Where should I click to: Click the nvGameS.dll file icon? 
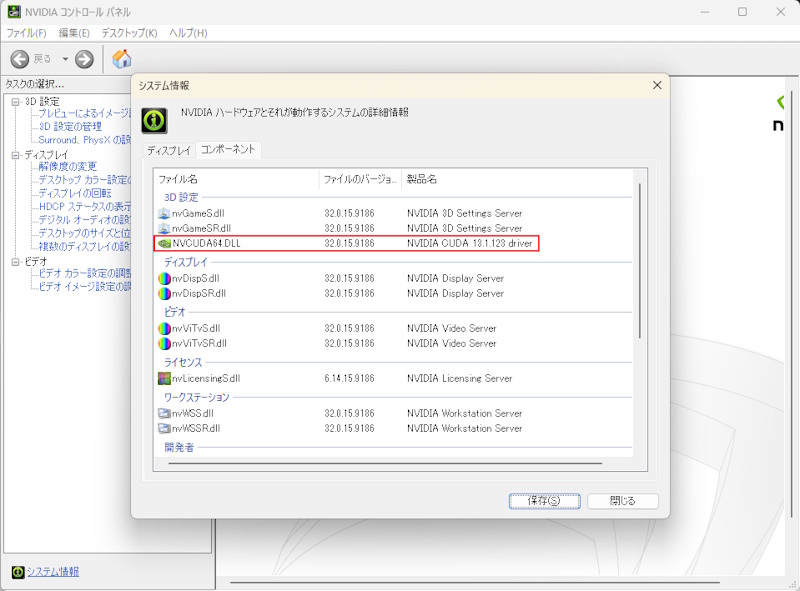pos(164,214)
